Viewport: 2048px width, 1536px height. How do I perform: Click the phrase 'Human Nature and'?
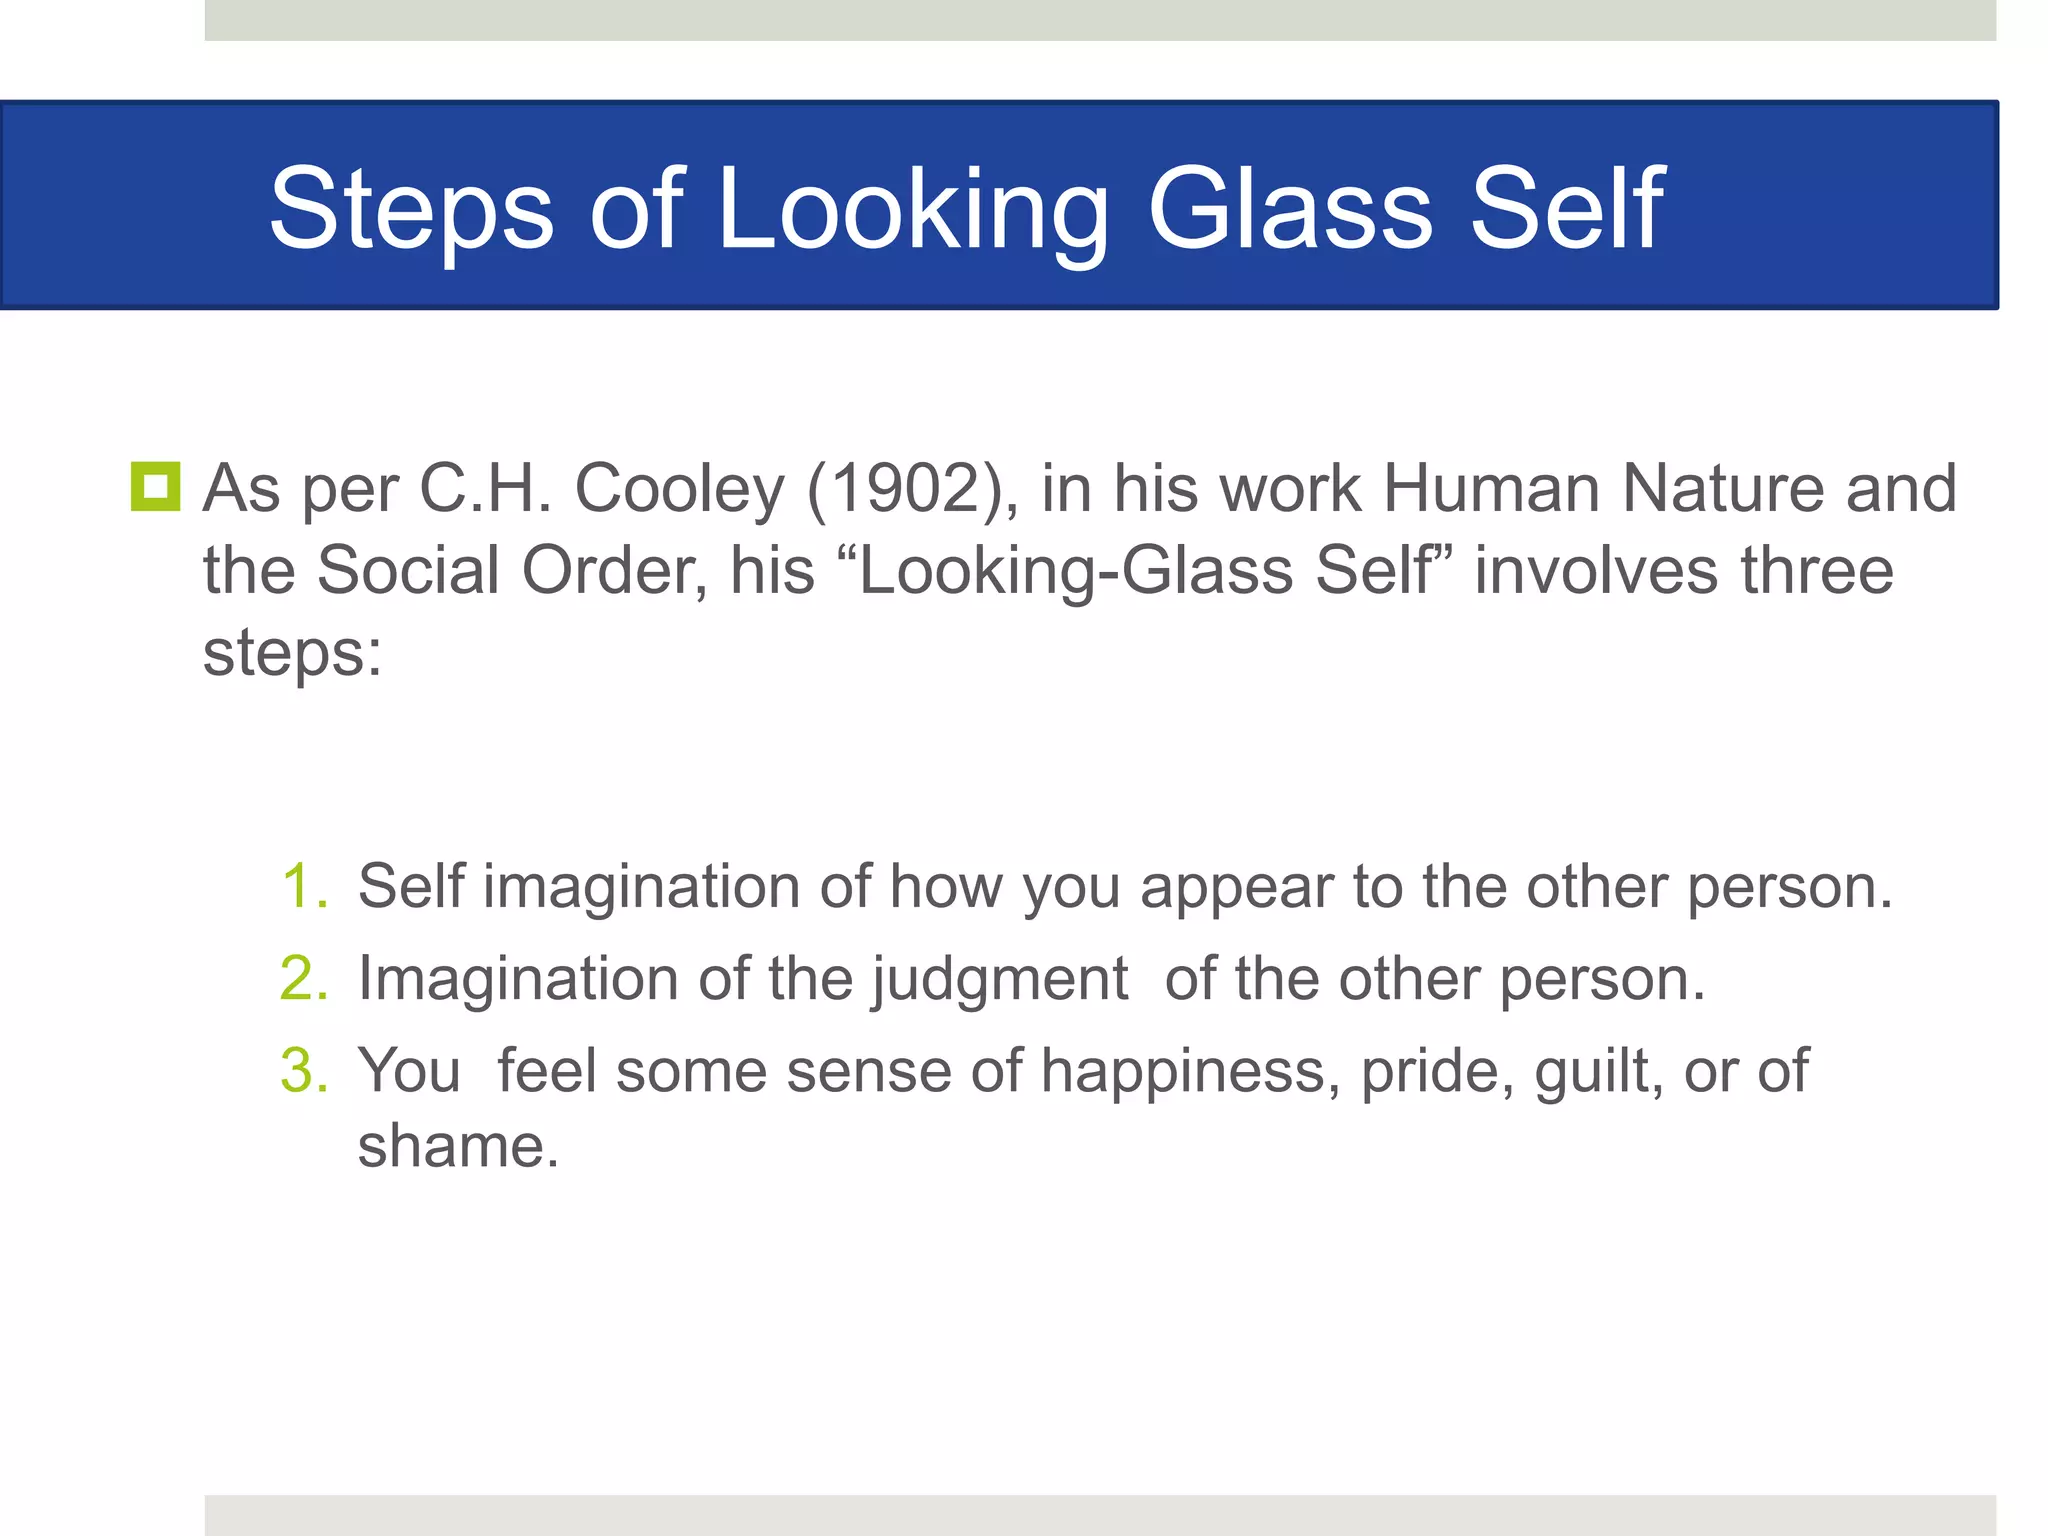click(1668, 489)
